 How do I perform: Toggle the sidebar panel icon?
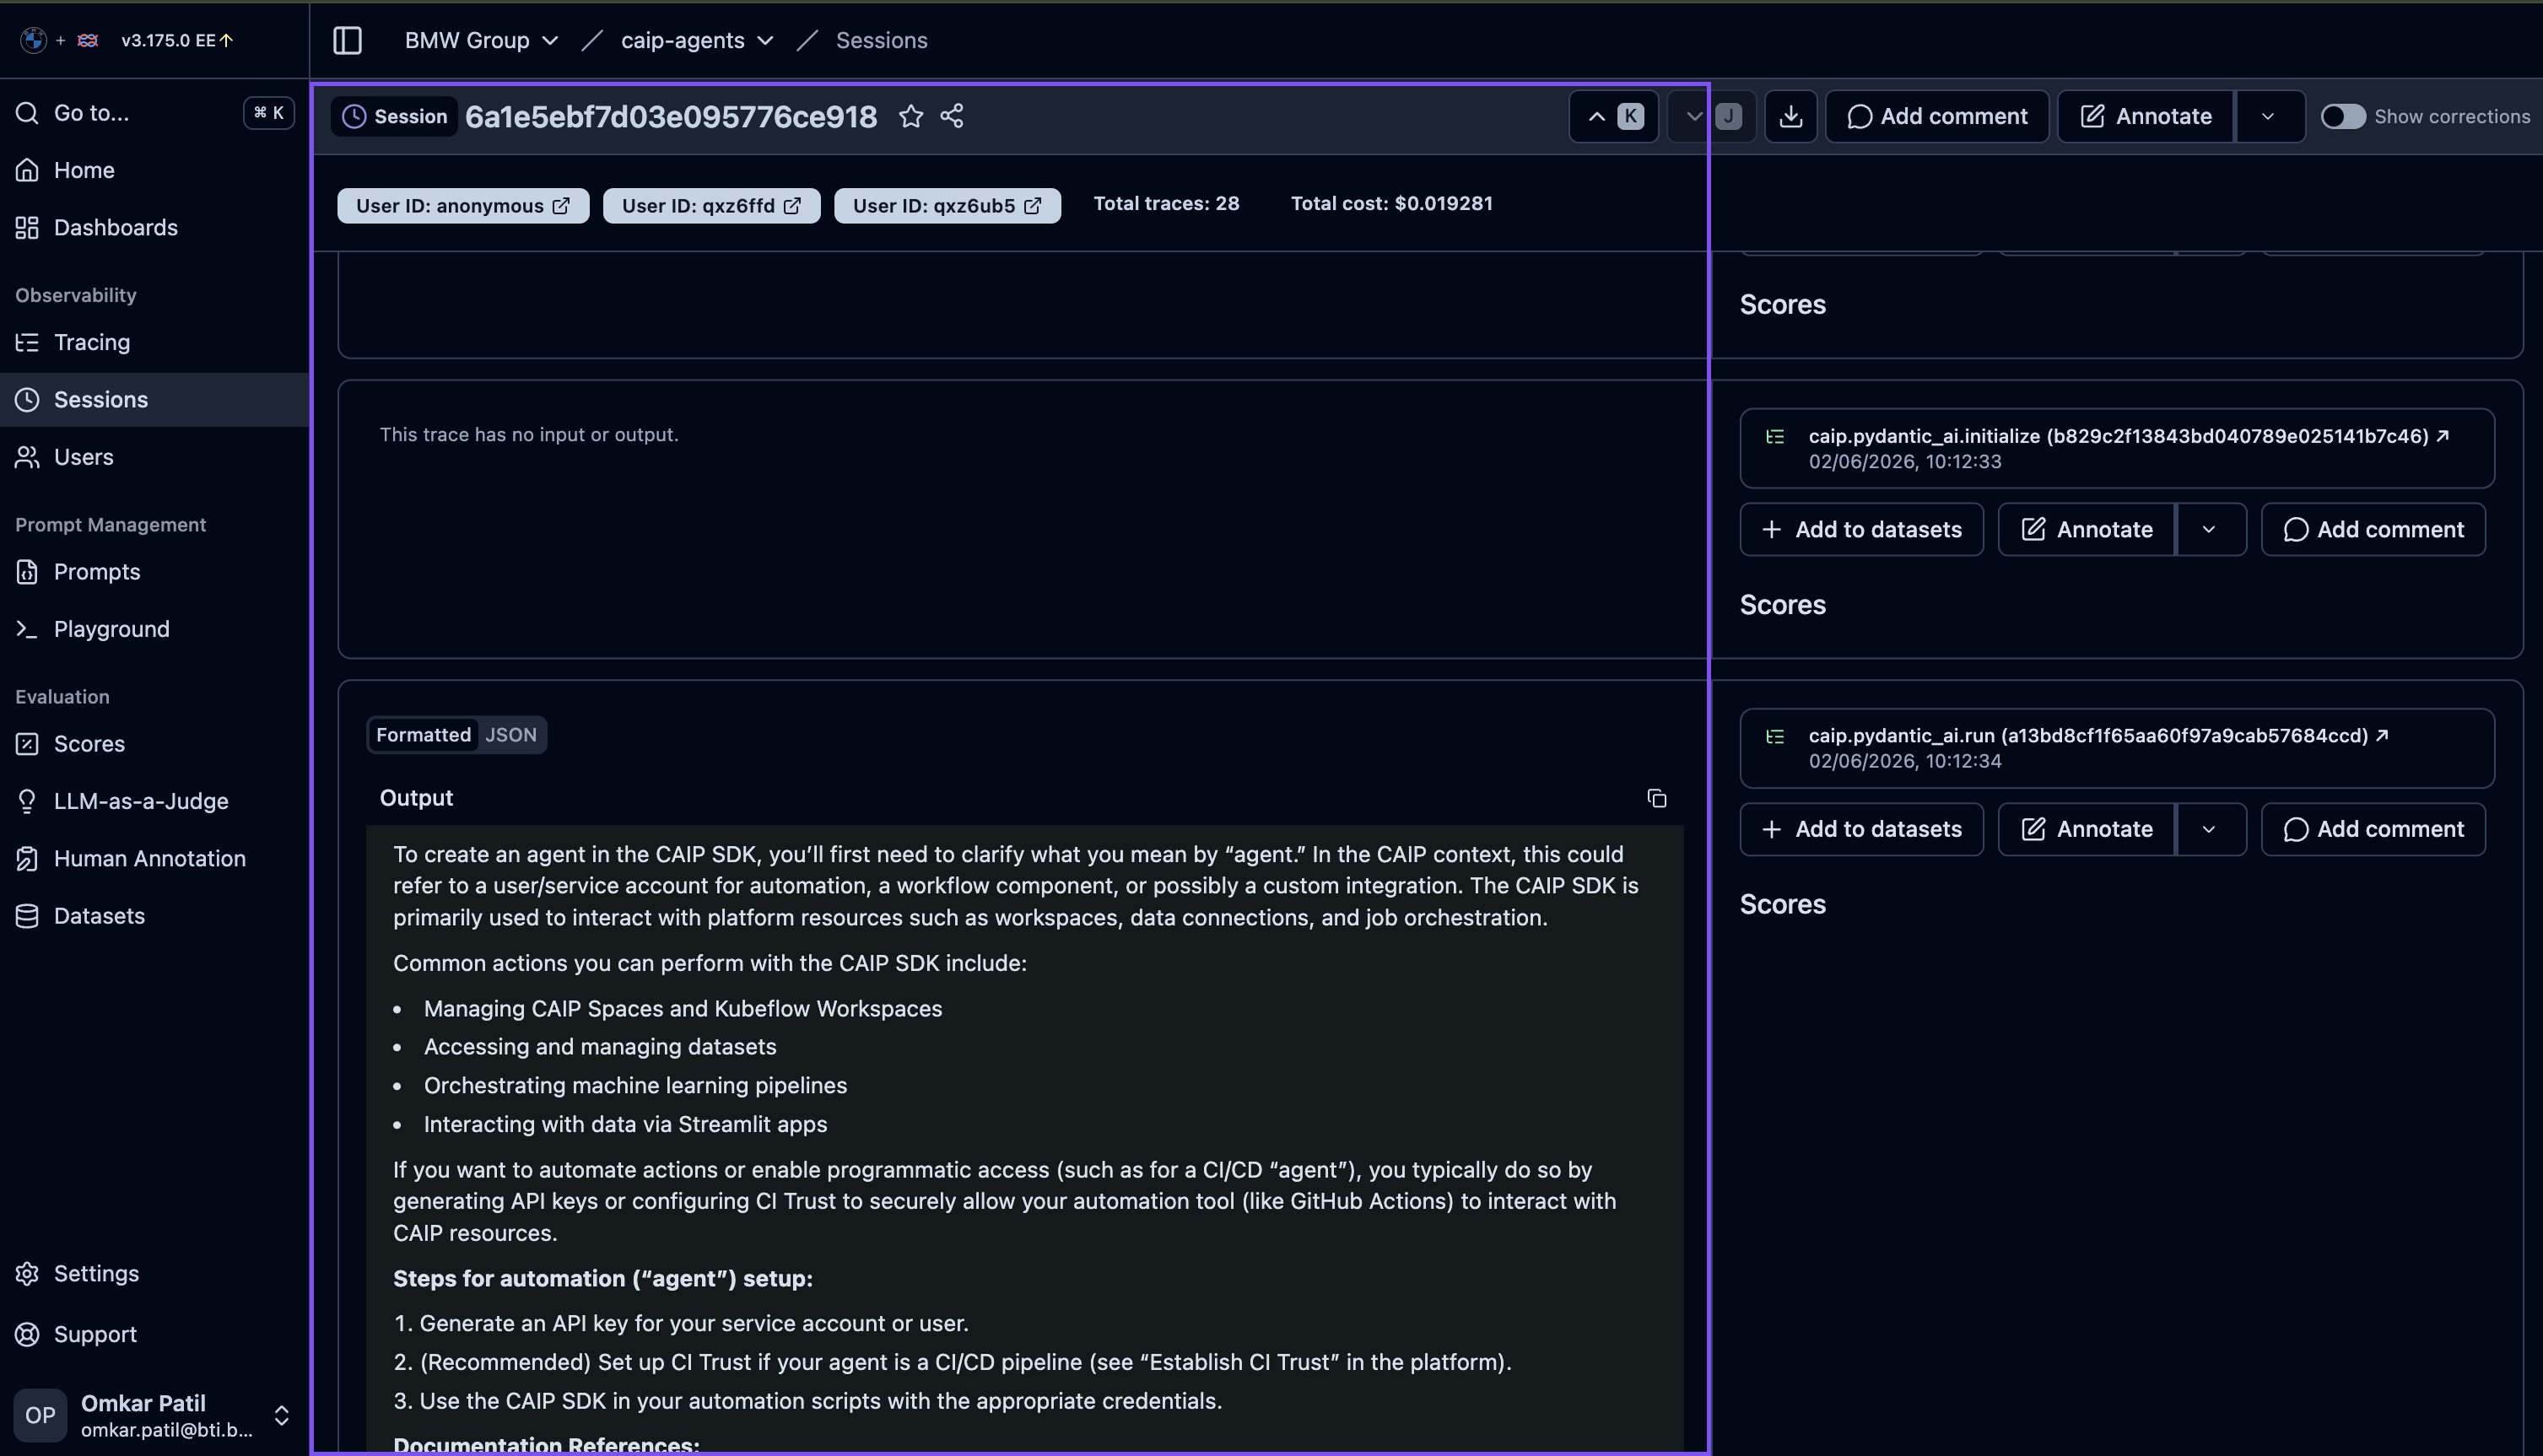coord(347,40)
